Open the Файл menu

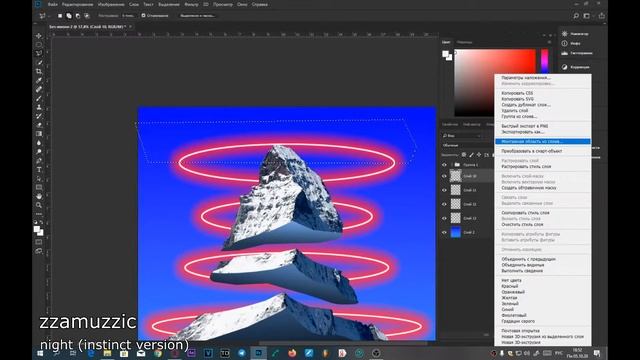click(53, 4)
